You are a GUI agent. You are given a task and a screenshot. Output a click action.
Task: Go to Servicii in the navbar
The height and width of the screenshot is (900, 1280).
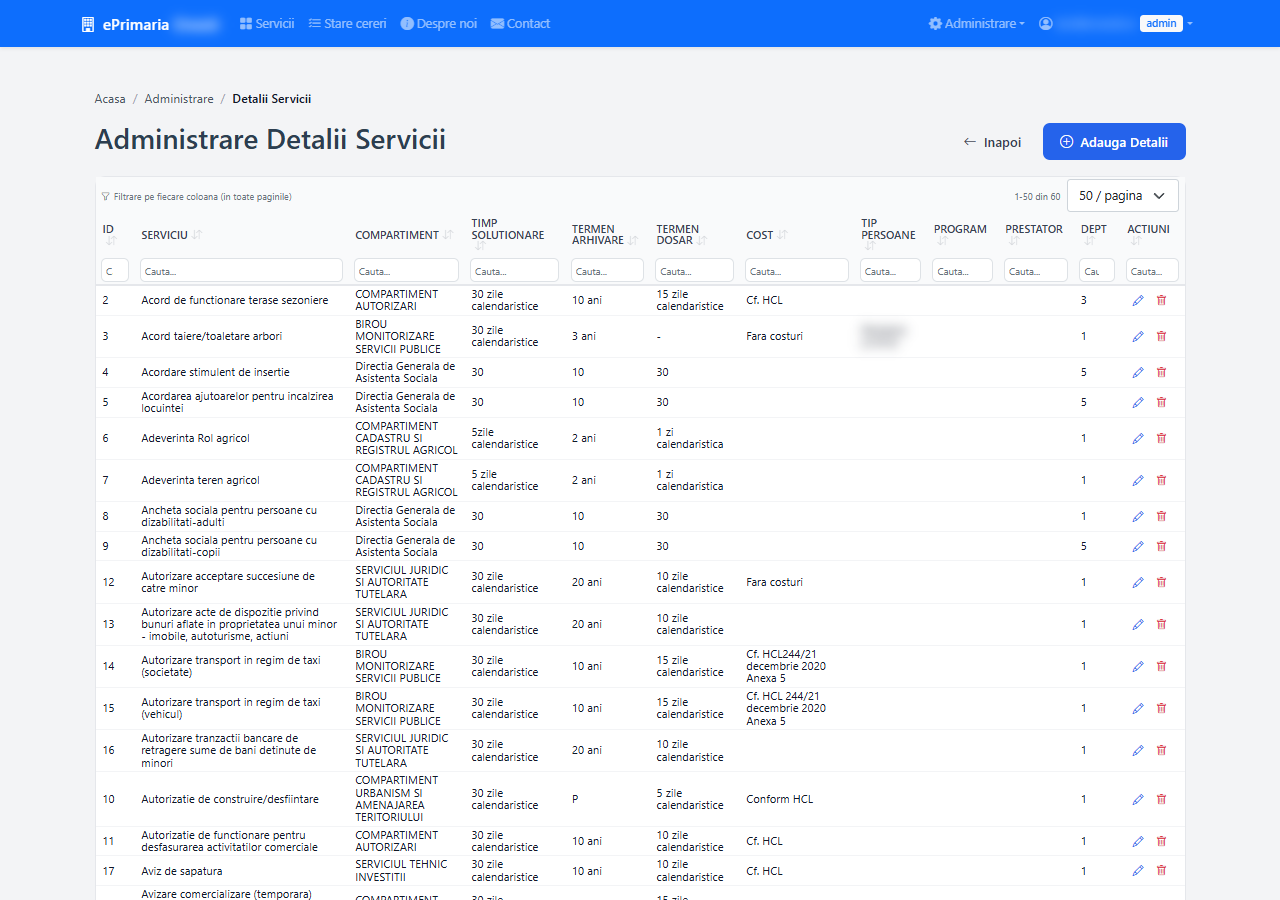[x=267, y=23]
